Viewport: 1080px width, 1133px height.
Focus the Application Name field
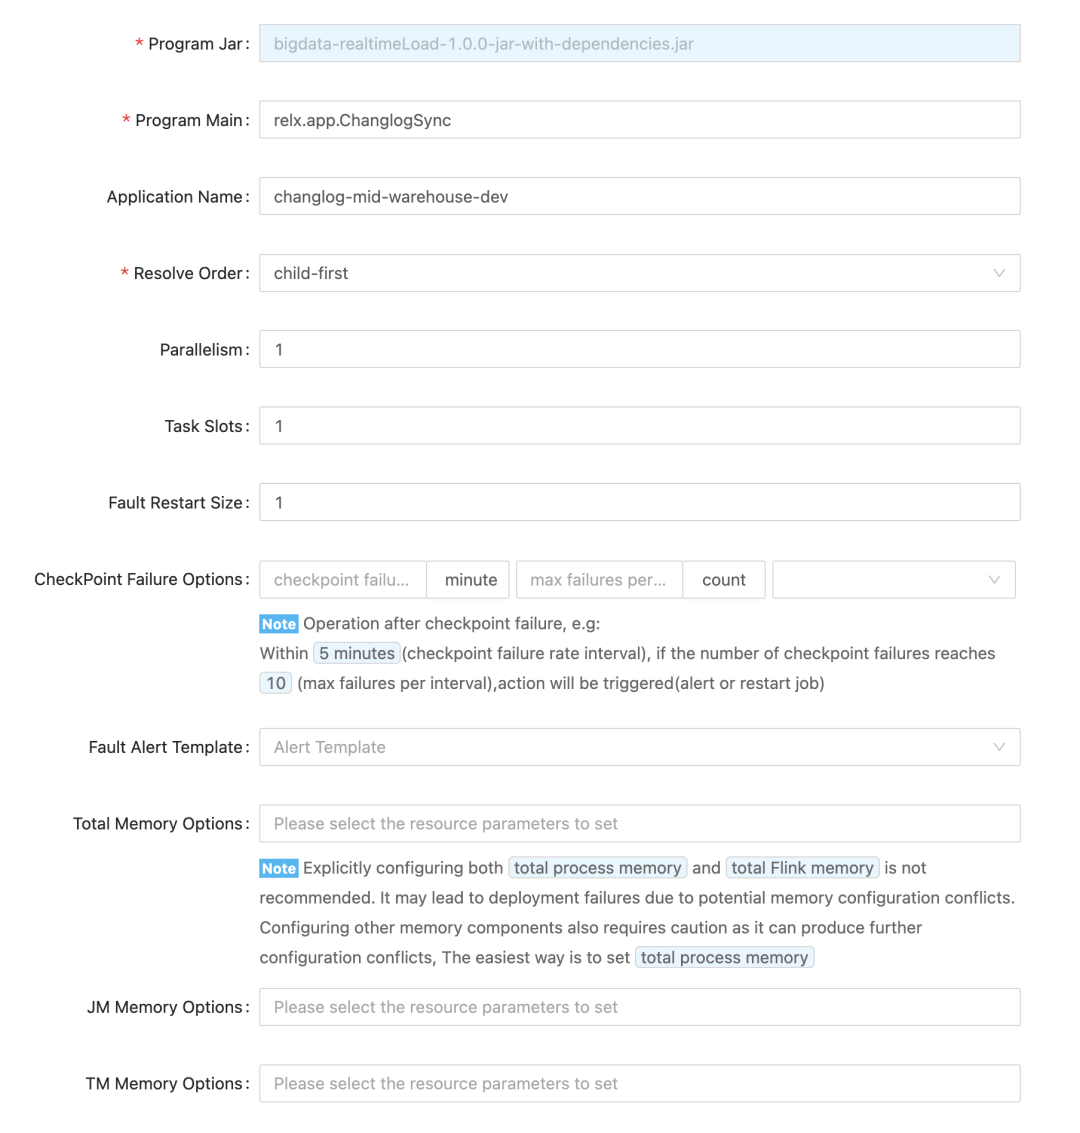[x=639, y=197]
